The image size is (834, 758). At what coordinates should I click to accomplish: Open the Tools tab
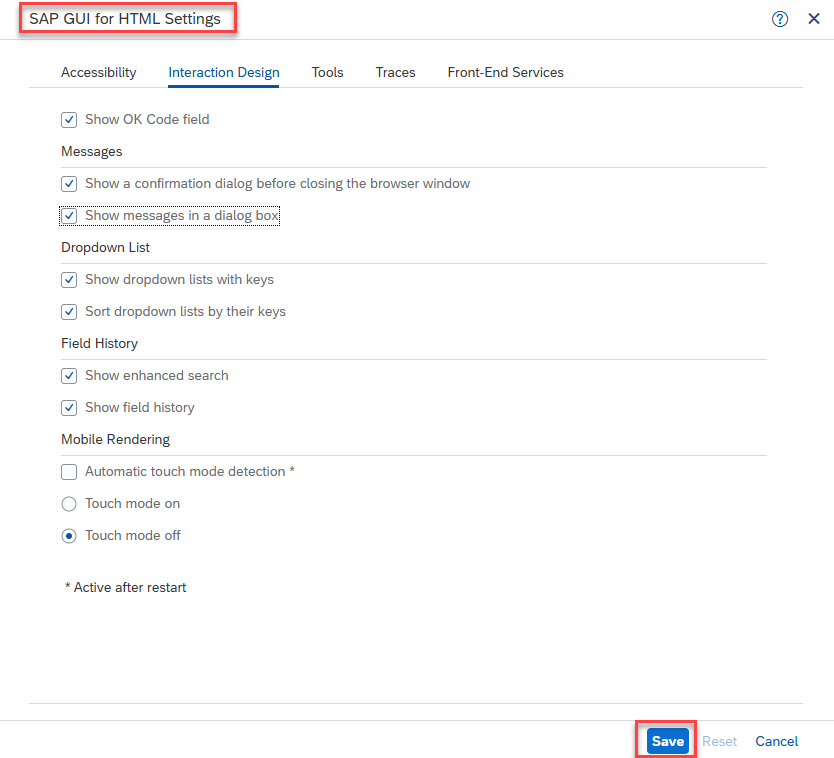coord(327,72)
